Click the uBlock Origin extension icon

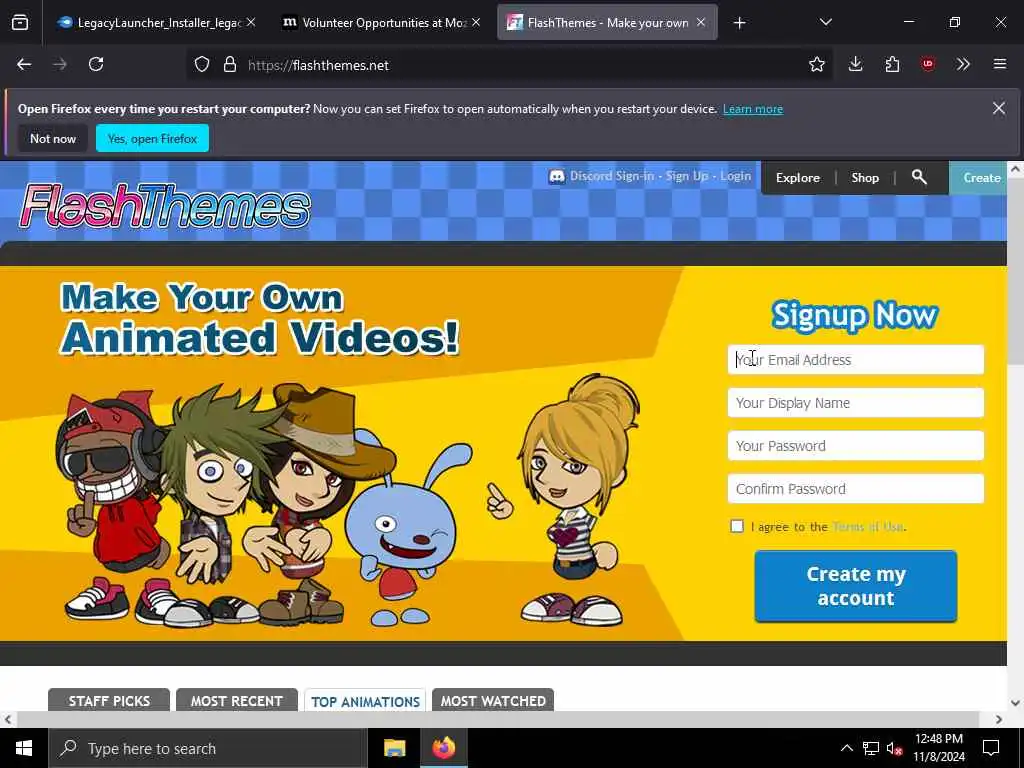tap(927, 65)
